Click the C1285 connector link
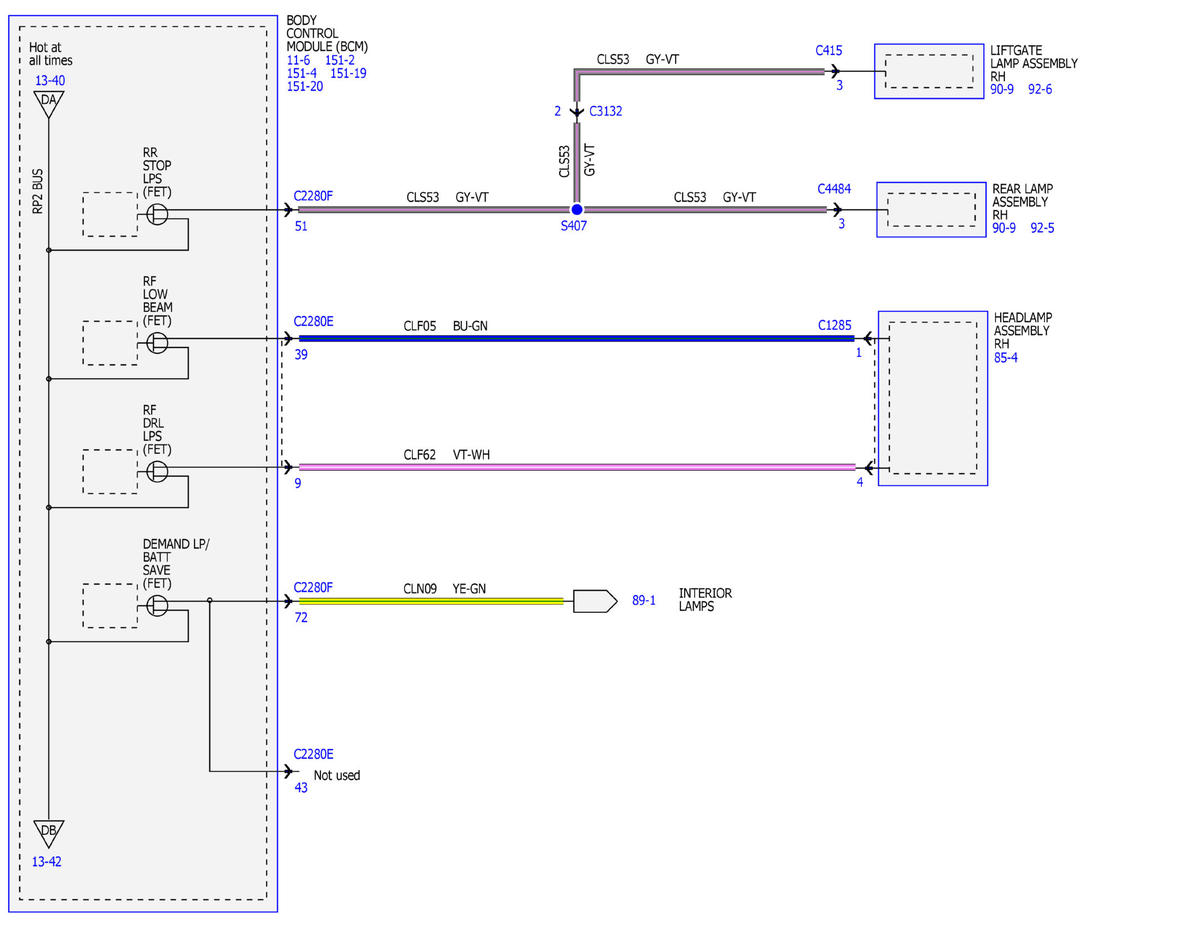The image size is (1200, 927). point(835,325)
